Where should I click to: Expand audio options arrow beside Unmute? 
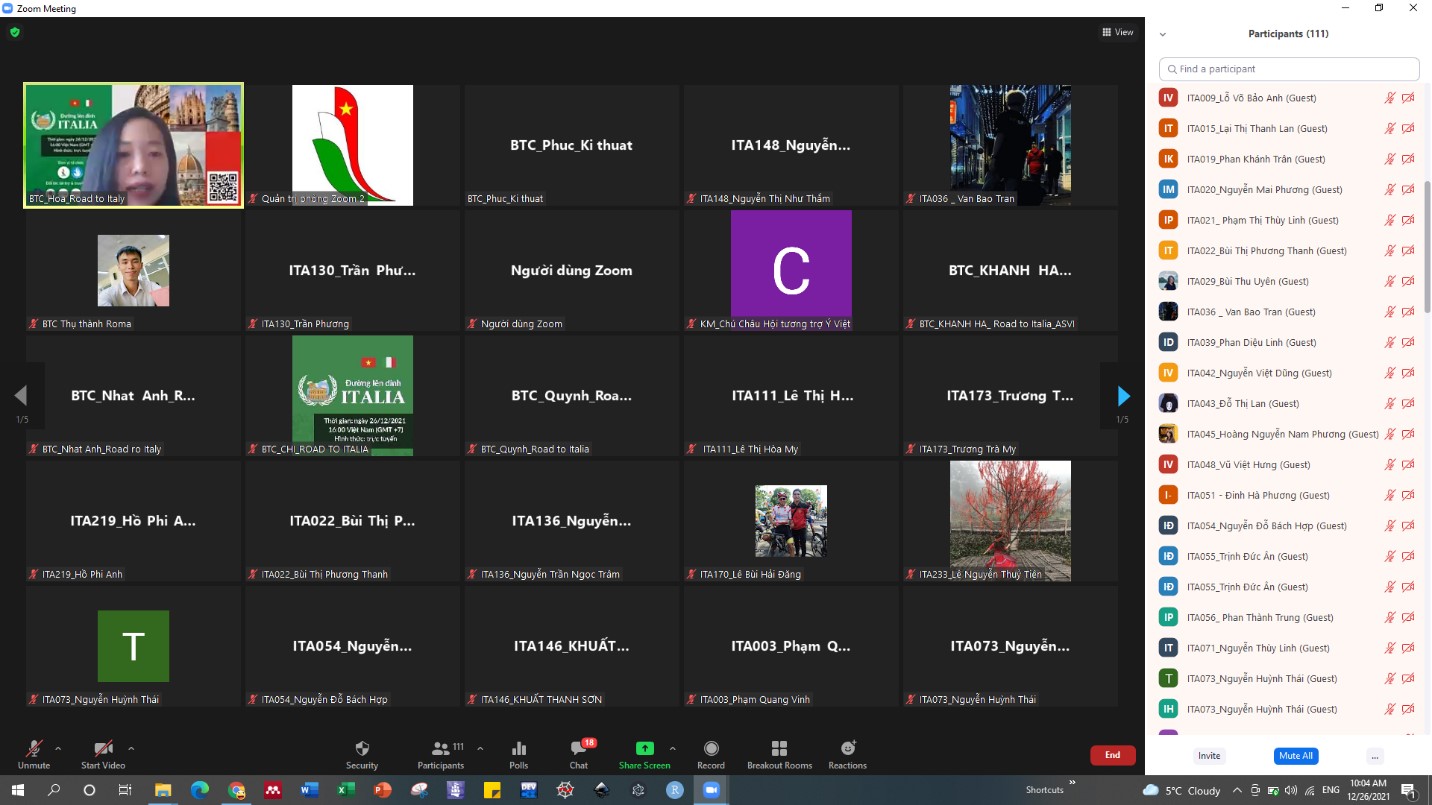click(58, 748)
